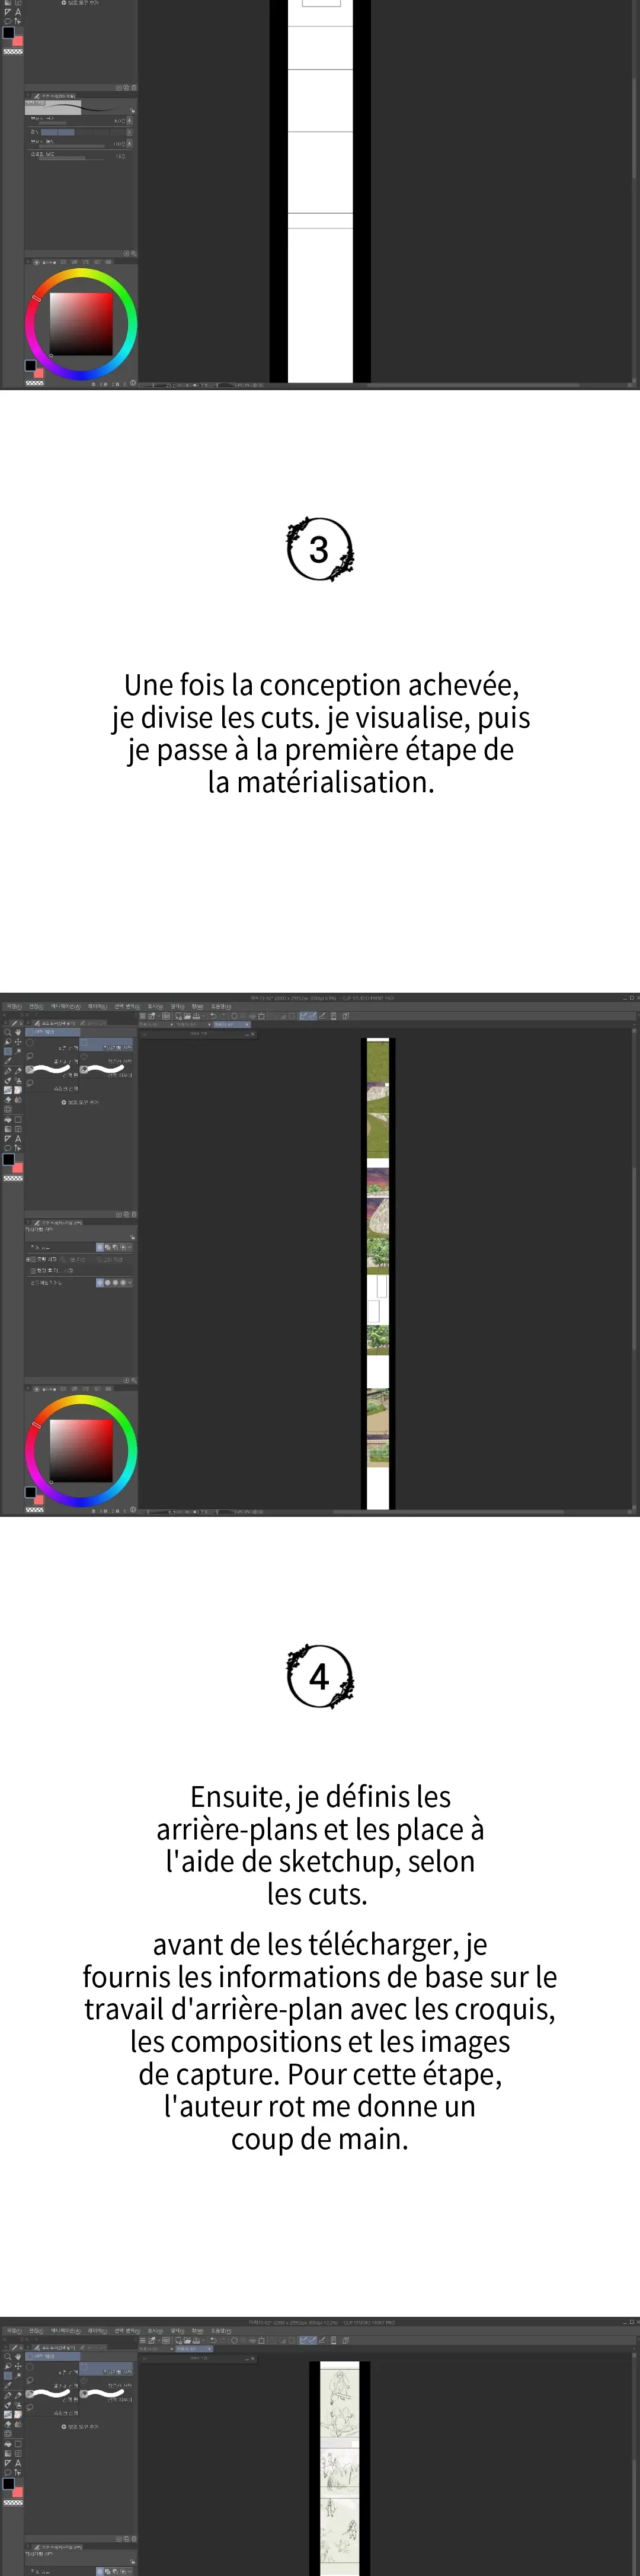
Task: Select the Text tool in middle screenshot's toolbox
Action: pos(18,1138)
